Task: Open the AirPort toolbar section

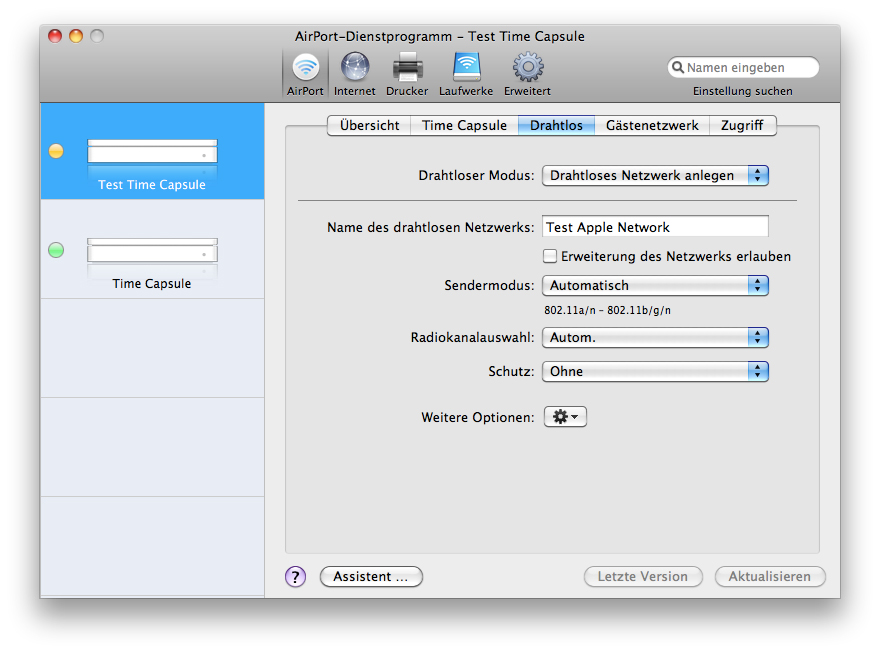Action: tap(305, 74)
